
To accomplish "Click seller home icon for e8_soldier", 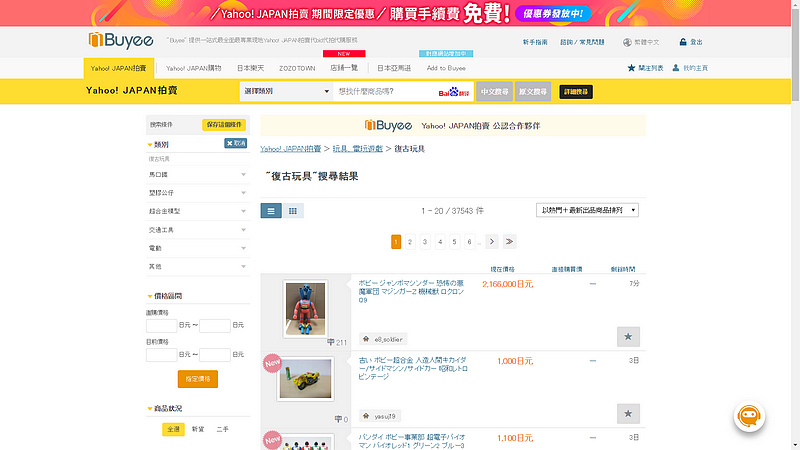I will [366, 339].
